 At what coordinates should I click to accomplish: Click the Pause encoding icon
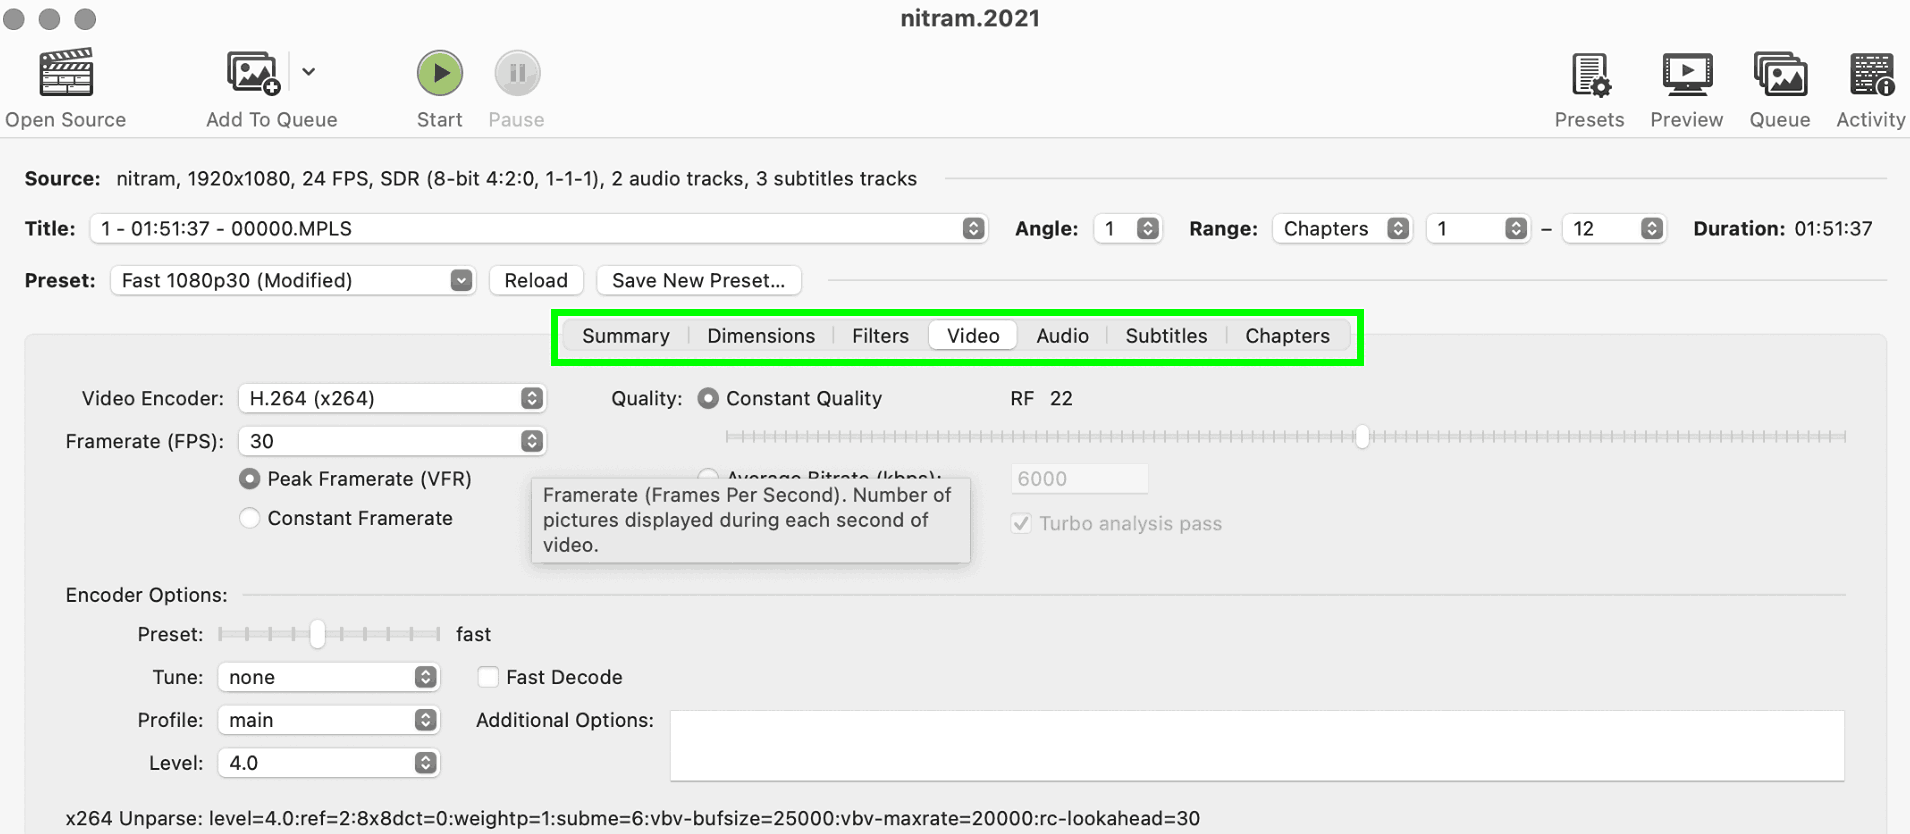[x=517, y=73]
